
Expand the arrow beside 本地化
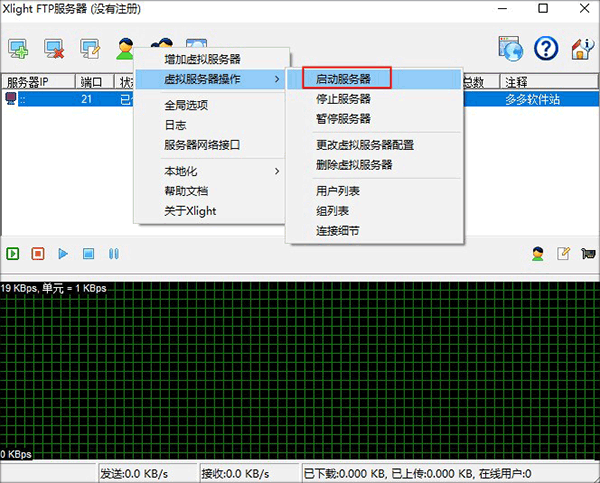(x=277, y=171)
